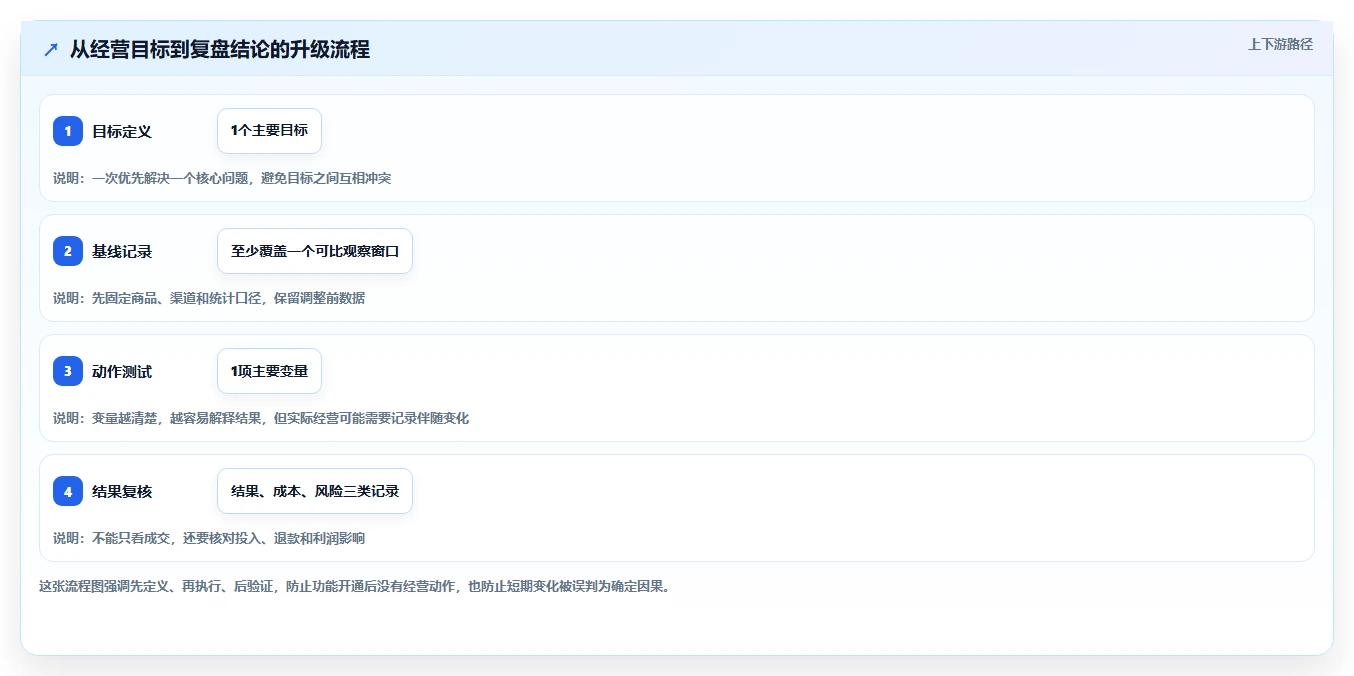Screen dimensions: 1354x676
Task: Click the 目标定义 step label
Action: (122, 131)
